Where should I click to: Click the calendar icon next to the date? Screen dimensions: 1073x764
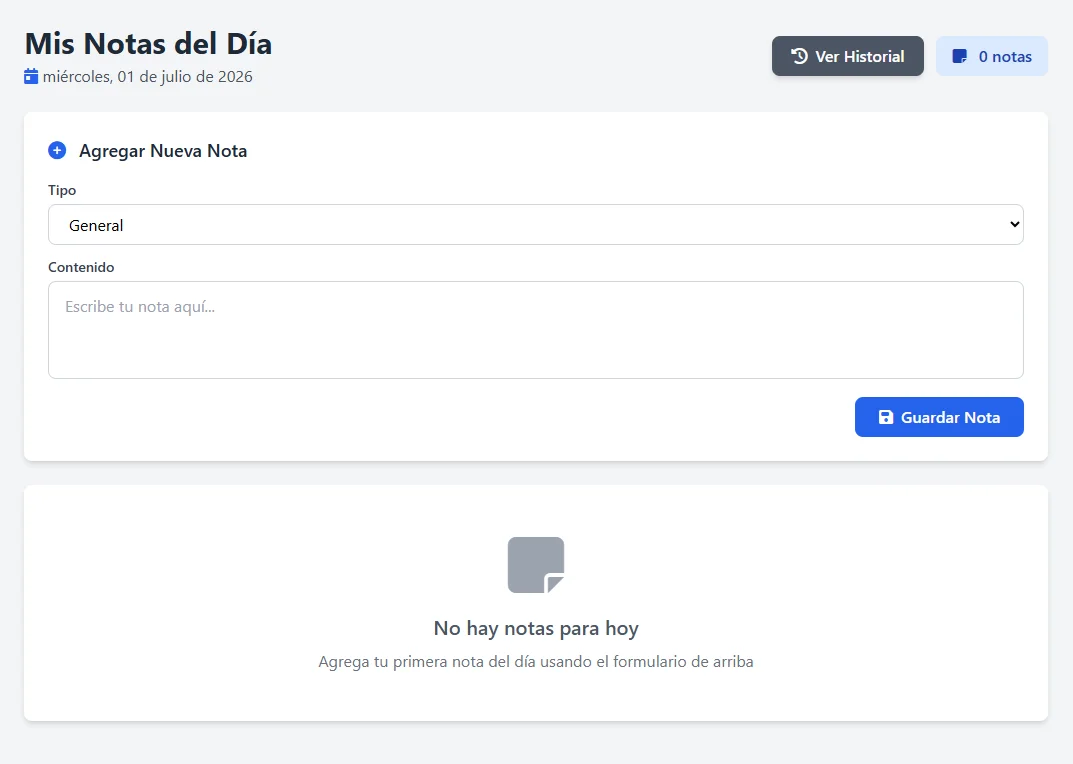(x=31, y=76)
